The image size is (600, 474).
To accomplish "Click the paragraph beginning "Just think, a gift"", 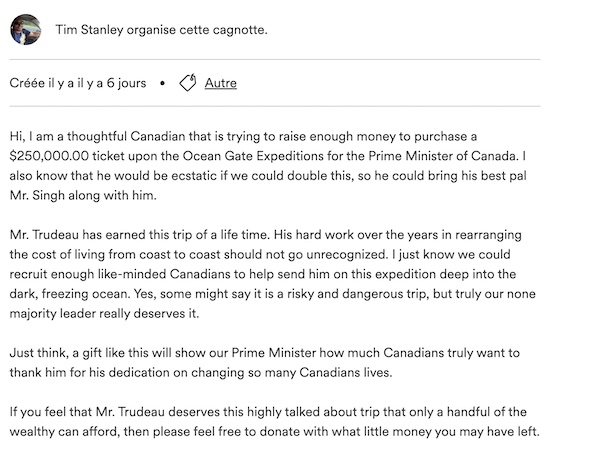I will (x=264, y=362).
